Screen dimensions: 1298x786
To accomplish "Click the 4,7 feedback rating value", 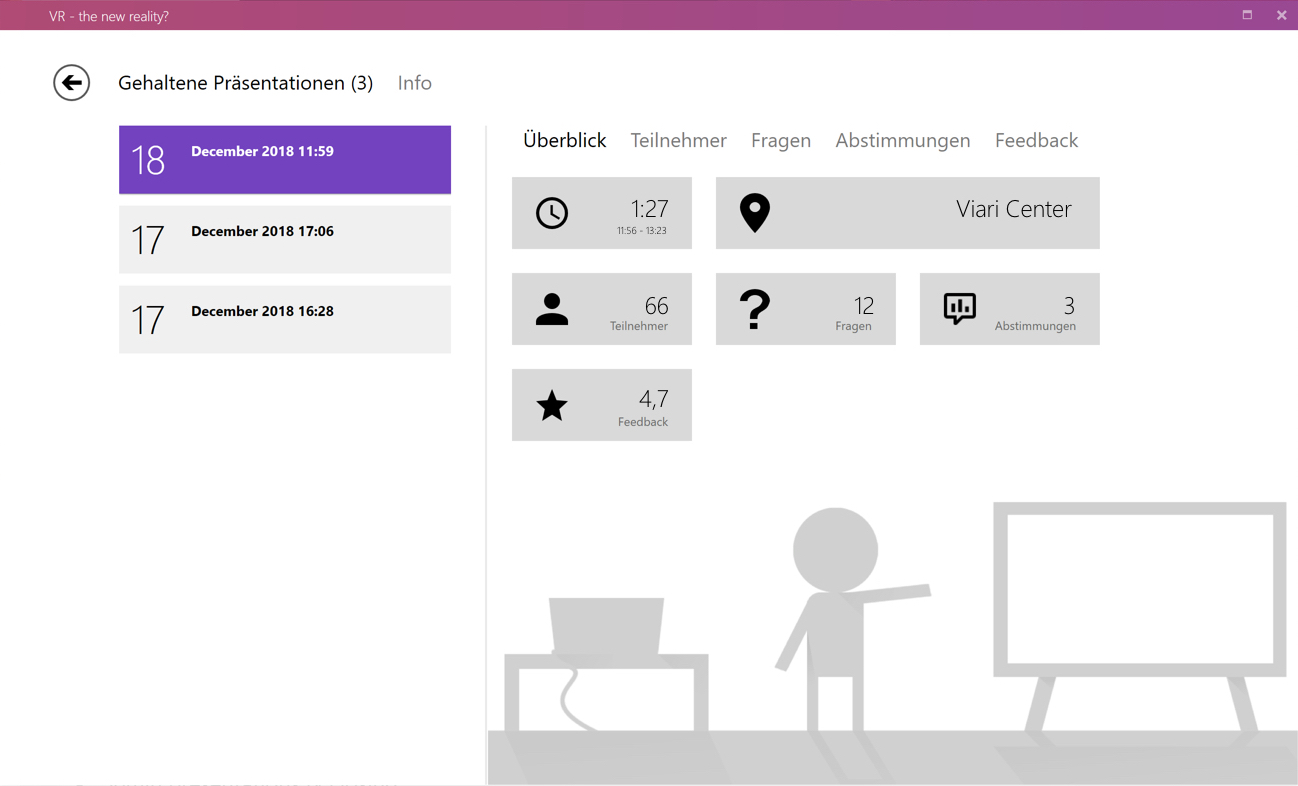I will [653, 399].
